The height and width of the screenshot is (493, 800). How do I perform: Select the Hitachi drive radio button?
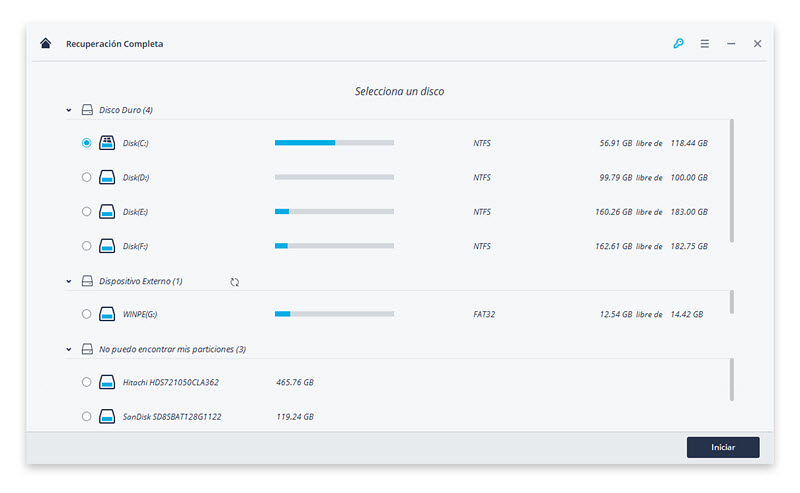86,382
